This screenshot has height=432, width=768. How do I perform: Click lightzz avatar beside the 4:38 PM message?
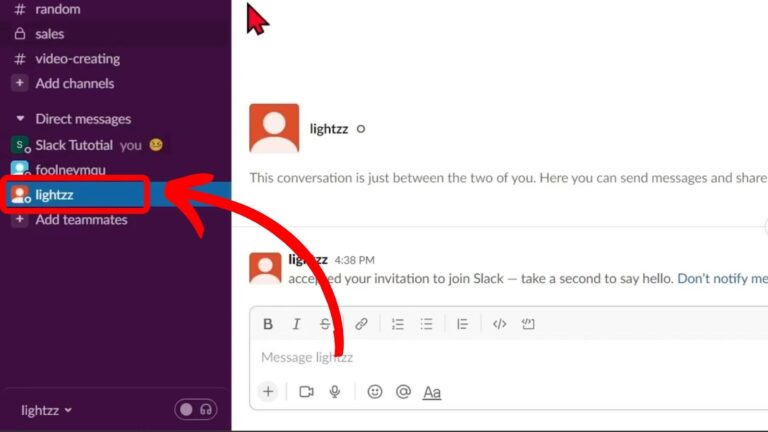coord(265,268)
